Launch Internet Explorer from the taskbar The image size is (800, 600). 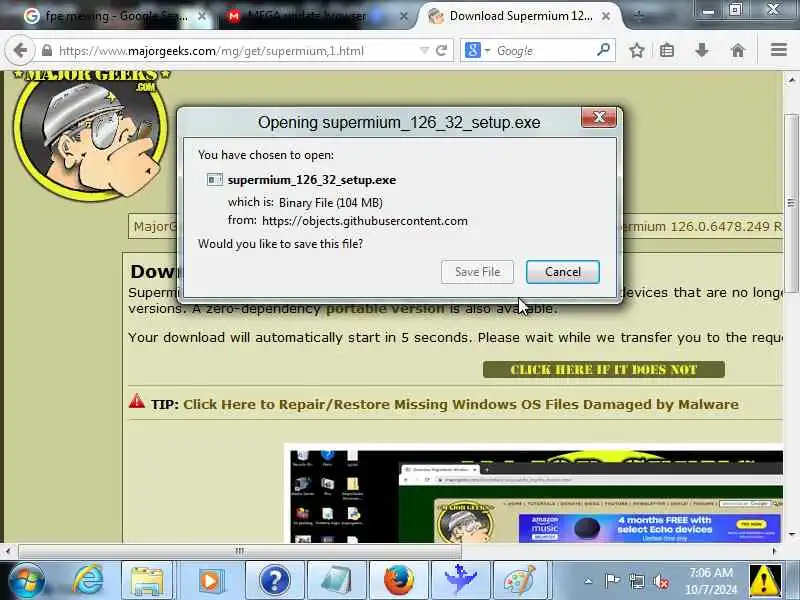pyautogui.click(x=88, y=581)
